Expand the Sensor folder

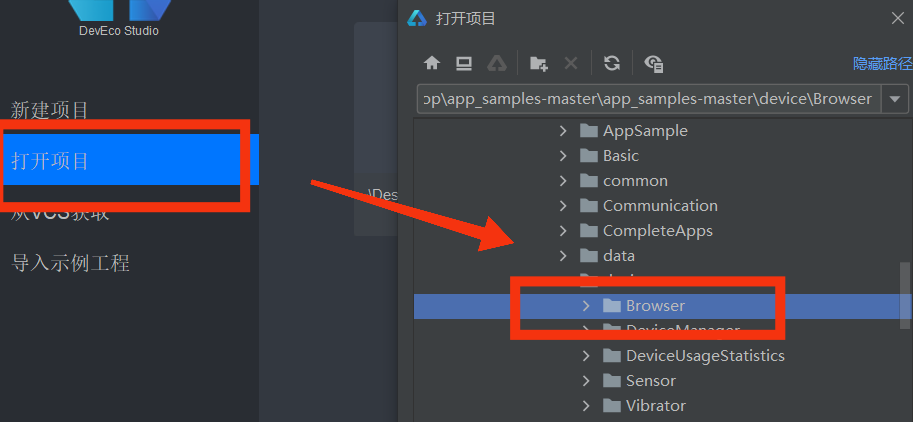click(x=586, y=381)
